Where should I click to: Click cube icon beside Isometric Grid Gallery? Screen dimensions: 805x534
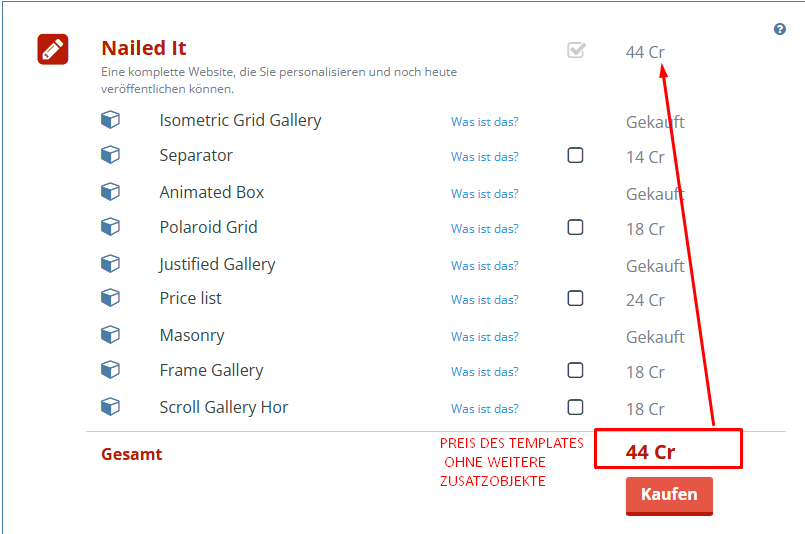point(110,120)
